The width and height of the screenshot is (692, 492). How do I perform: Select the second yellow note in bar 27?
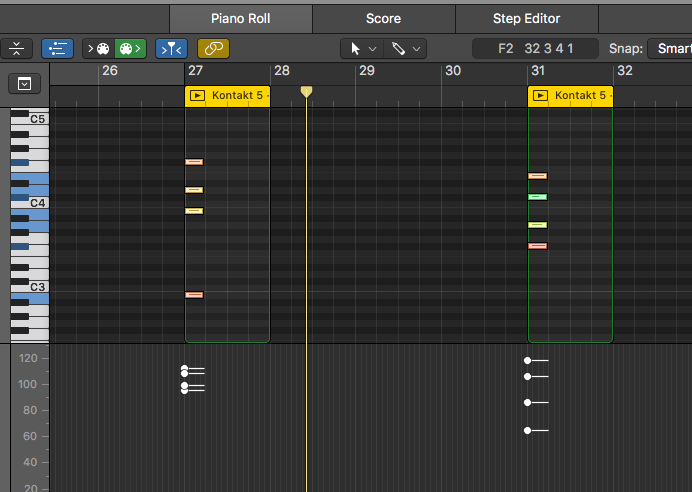coord(194,211)
